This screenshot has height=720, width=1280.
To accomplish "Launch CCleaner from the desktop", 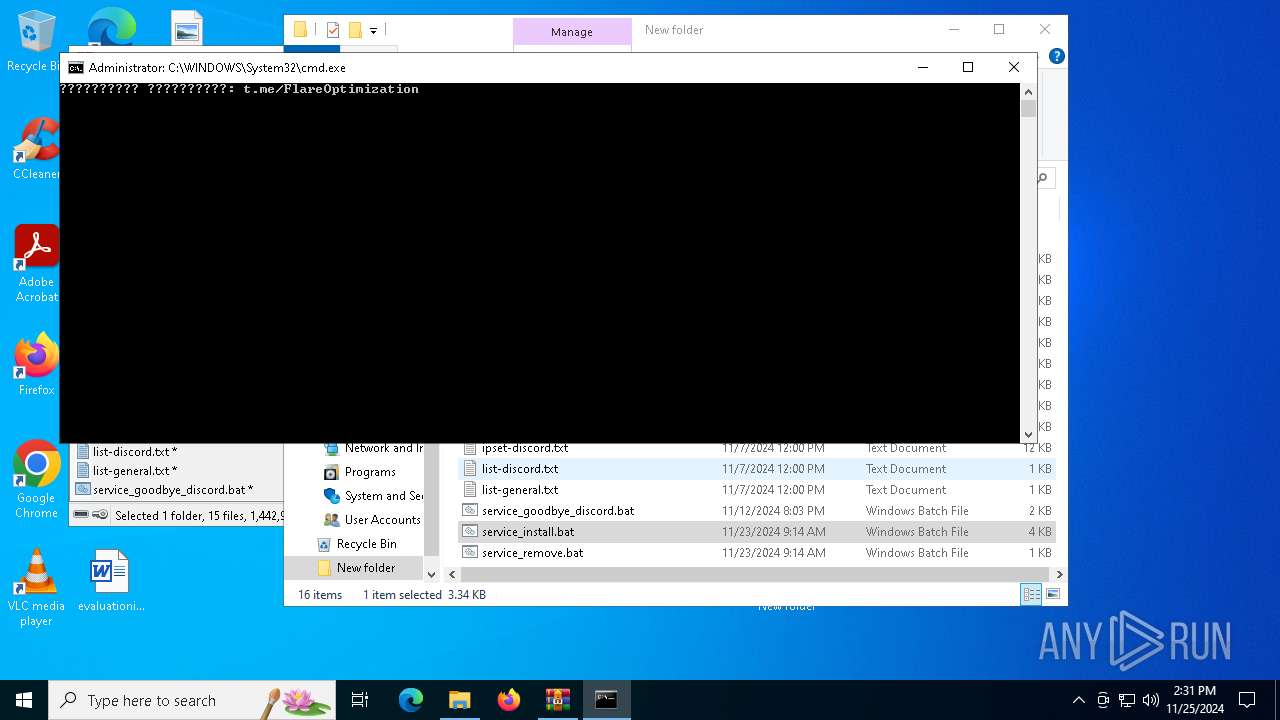I will click(36, 150).
